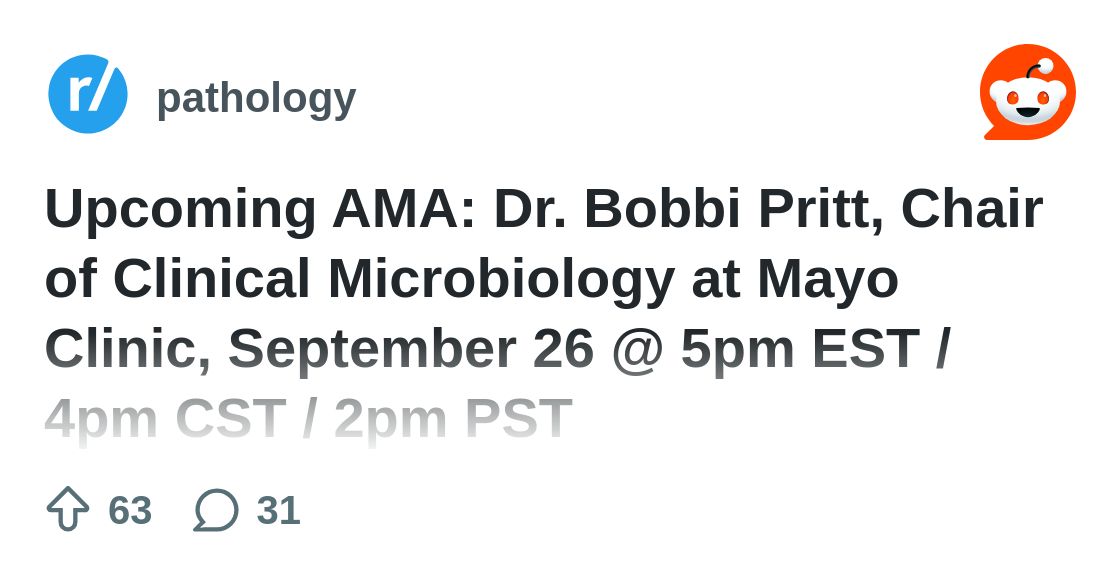Select the name "Dr. Bobbi Pritt" in title
The width and height of the screenshot is (1120, 584).
pyautogui.click(x=688, y=208)
